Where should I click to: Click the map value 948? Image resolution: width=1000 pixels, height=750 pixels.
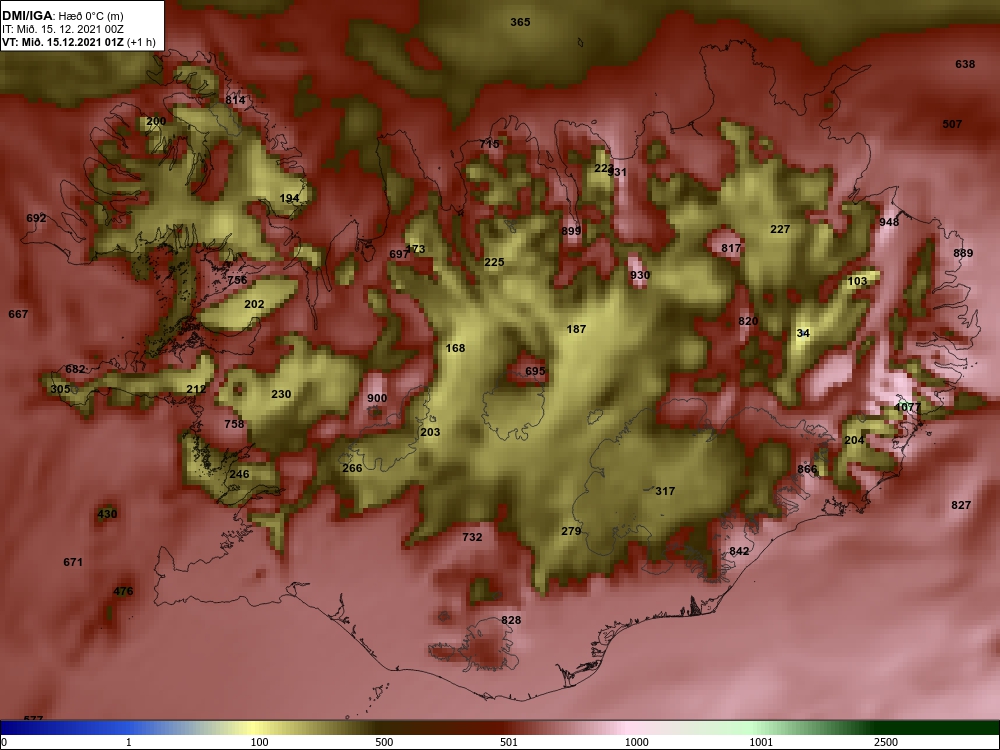point(889,222)
